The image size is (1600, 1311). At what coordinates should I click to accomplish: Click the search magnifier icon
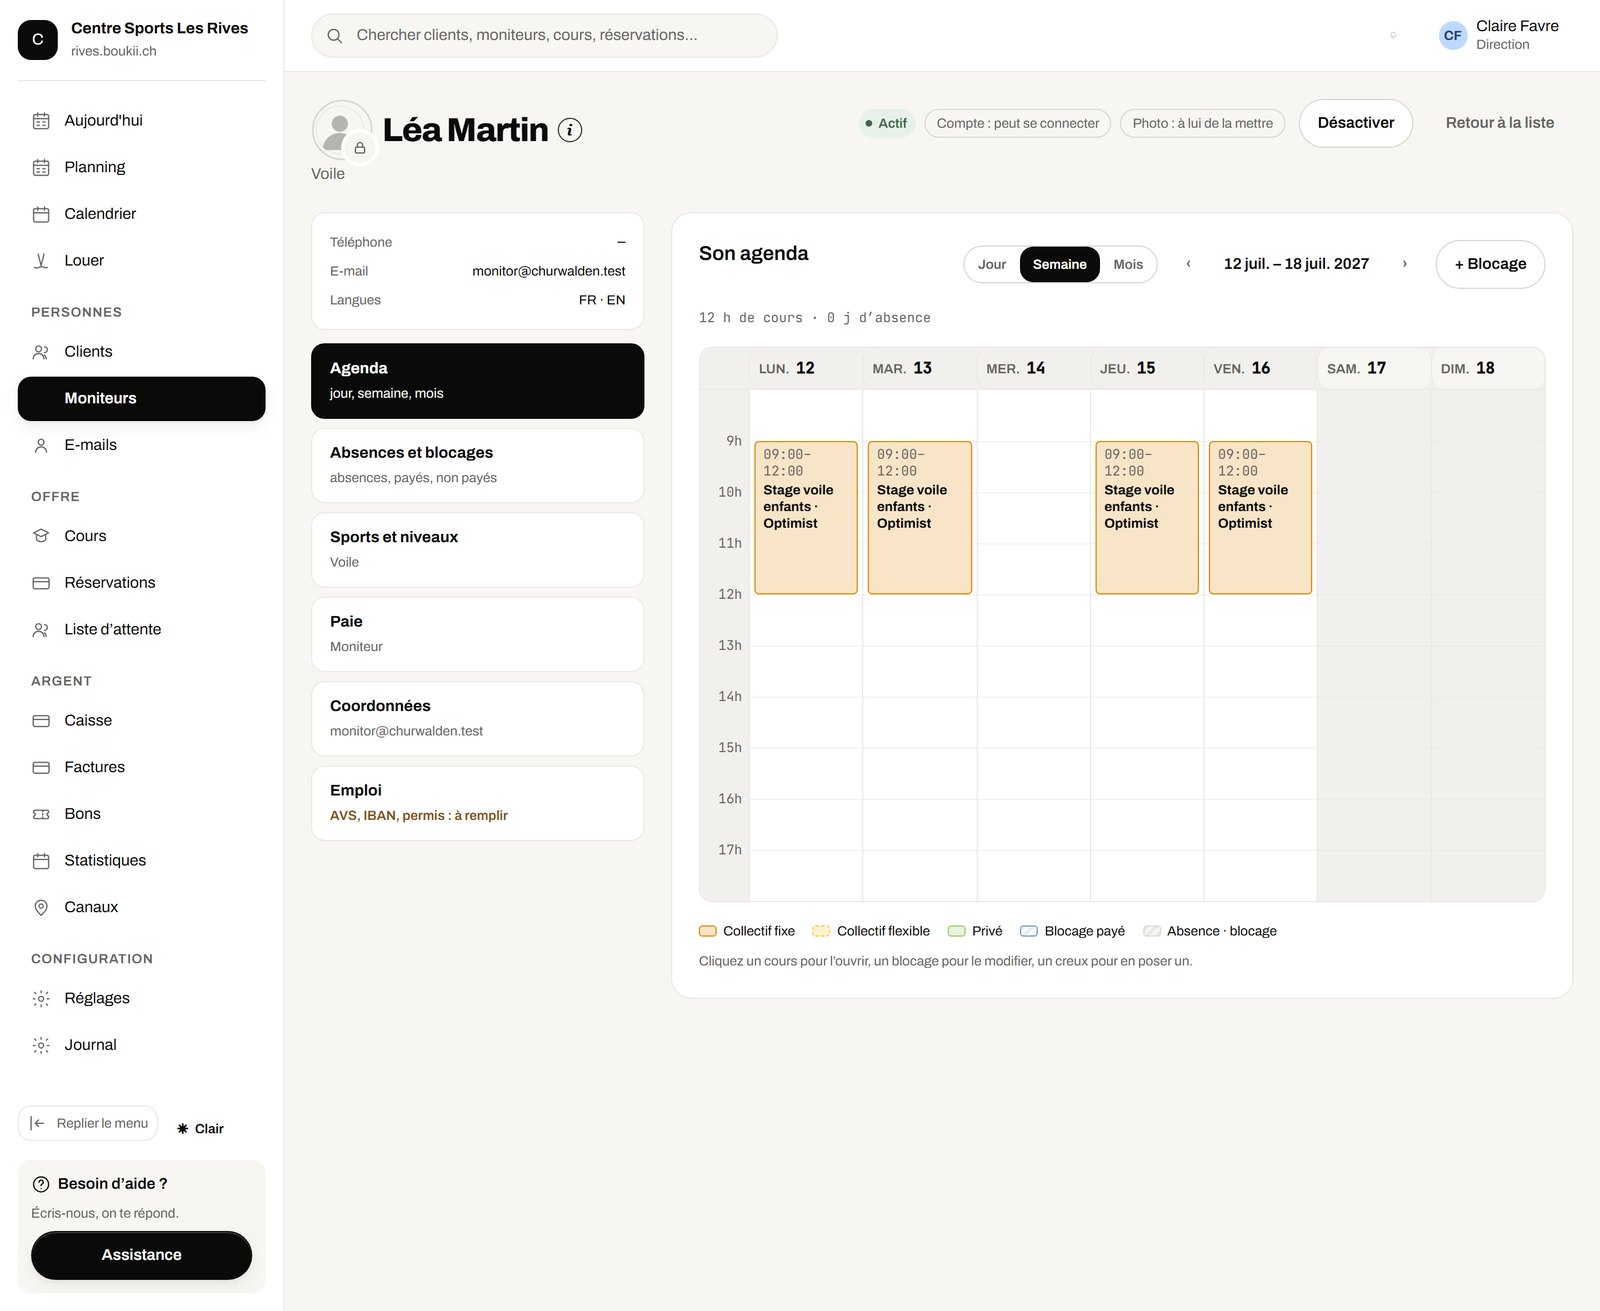point(335,35)
